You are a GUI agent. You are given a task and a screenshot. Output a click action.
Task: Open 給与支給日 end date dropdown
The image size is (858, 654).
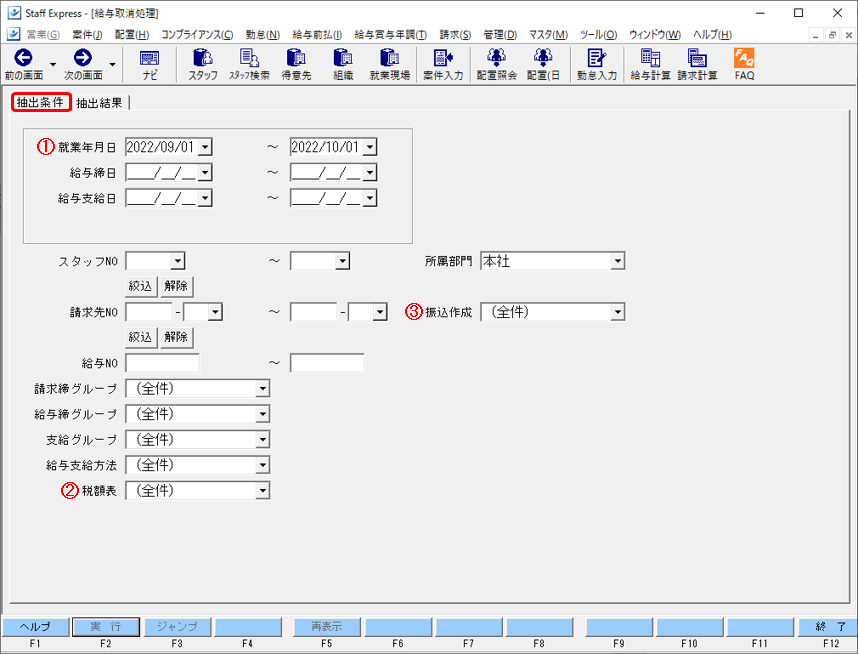[x=370, y=198]
